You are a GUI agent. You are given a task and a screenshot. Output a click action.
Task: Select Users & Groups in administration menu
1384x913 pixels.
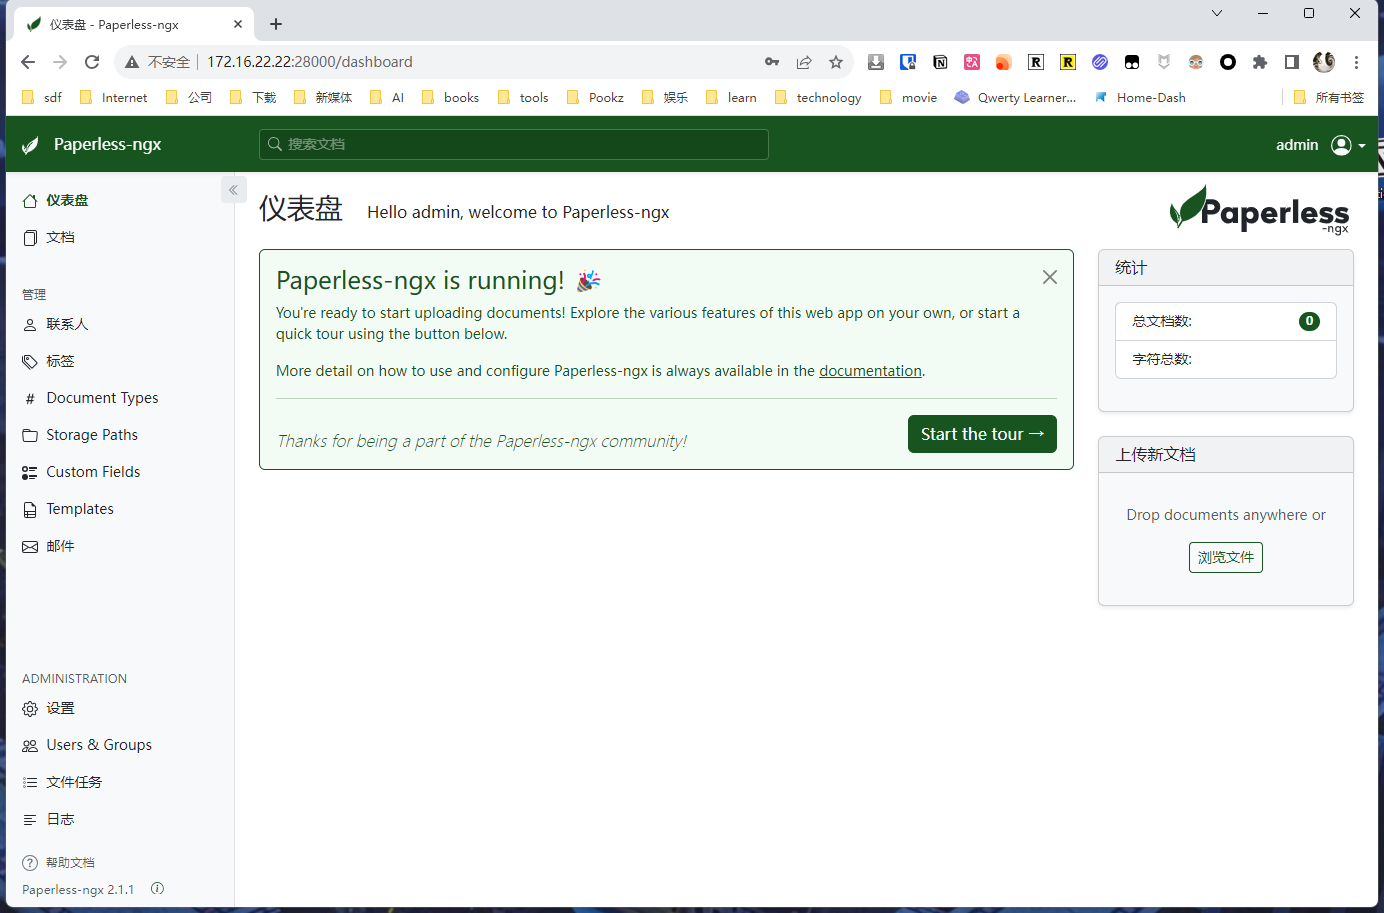pos(98,745)
